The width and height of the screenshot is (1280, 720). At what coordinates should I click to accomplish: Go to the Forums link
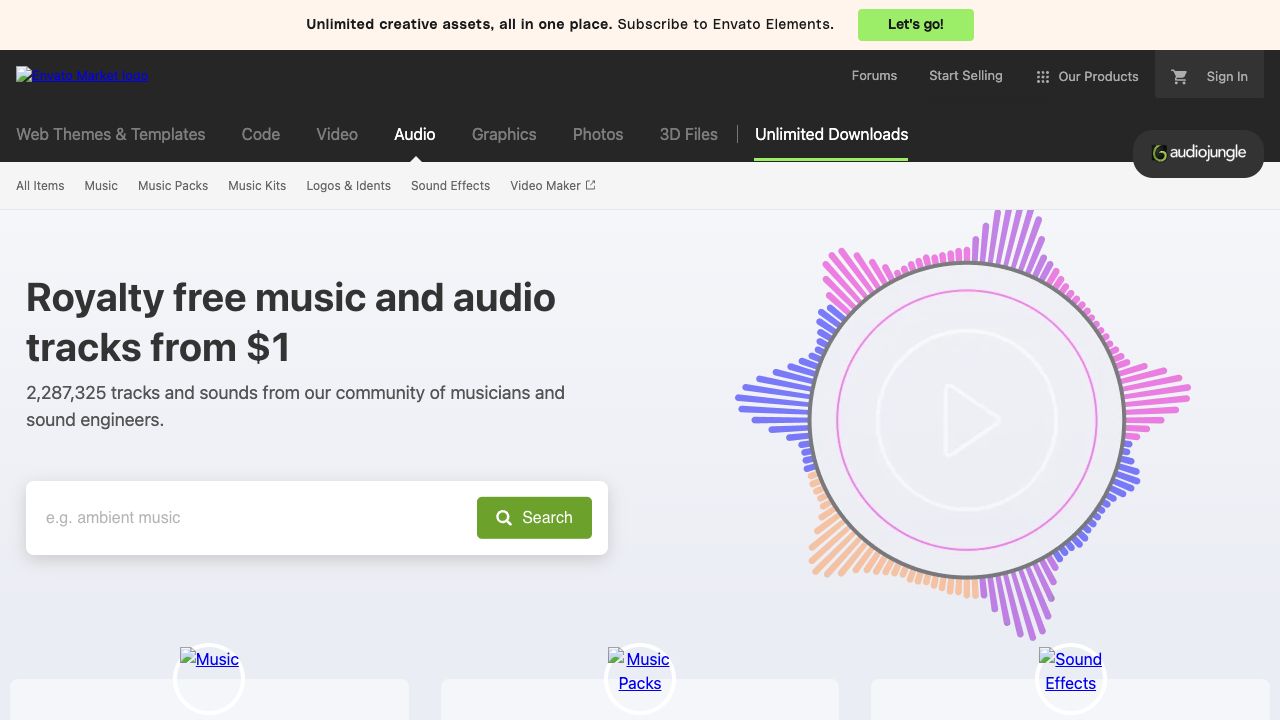[874, 76]
